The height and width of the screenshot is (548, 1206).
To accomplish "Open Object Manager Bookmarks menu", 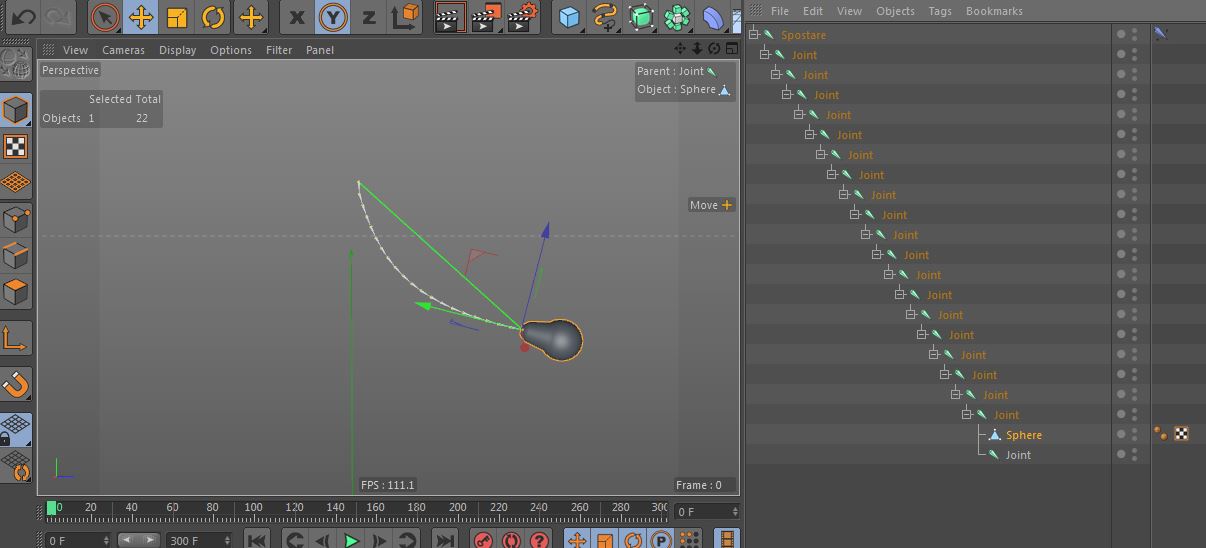I will 994,11.
